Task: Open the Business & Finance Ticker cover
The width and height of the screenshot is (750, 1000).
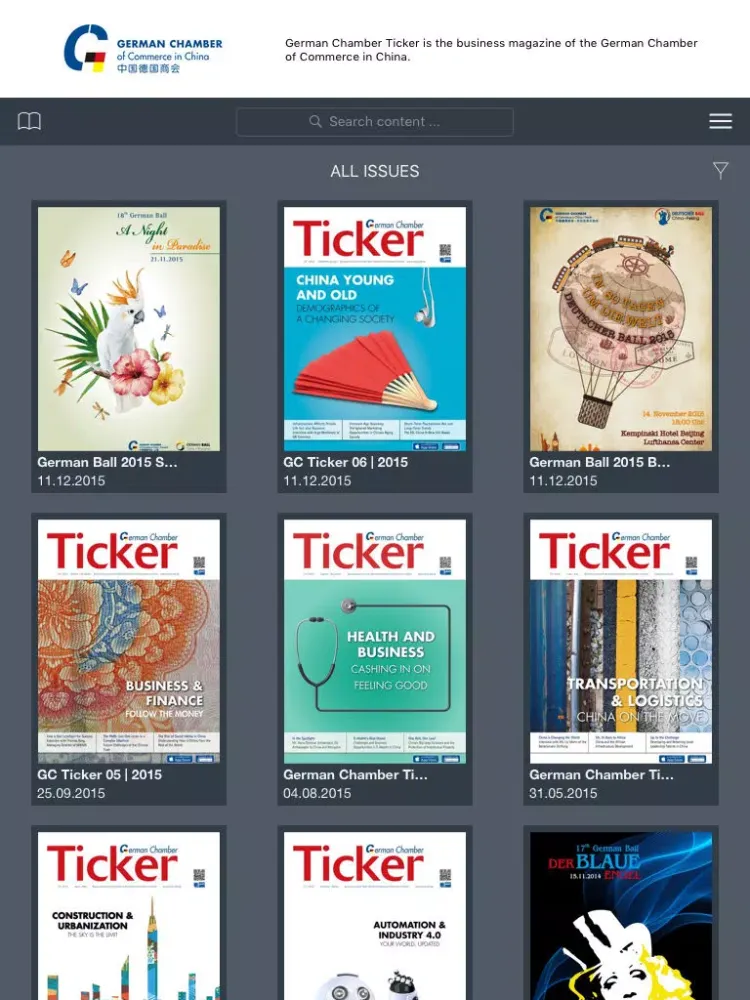Action: click(x=129, y=641)
